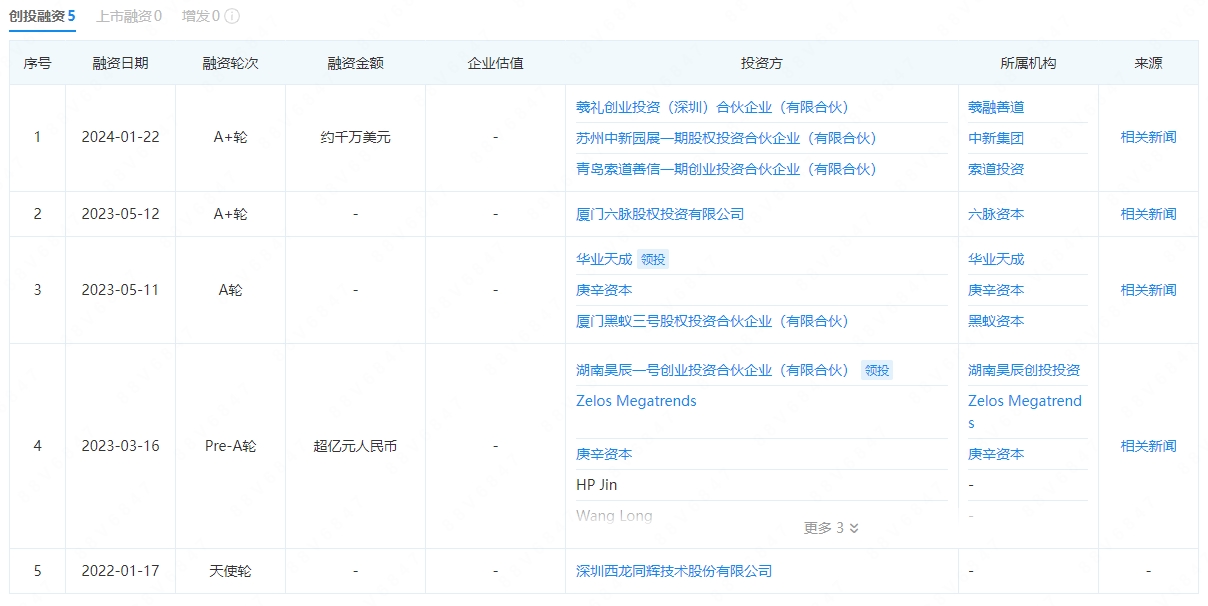Open institution 湖南昊辰创投投资
Viewport: 1208px width, 606px height.
1024,370
